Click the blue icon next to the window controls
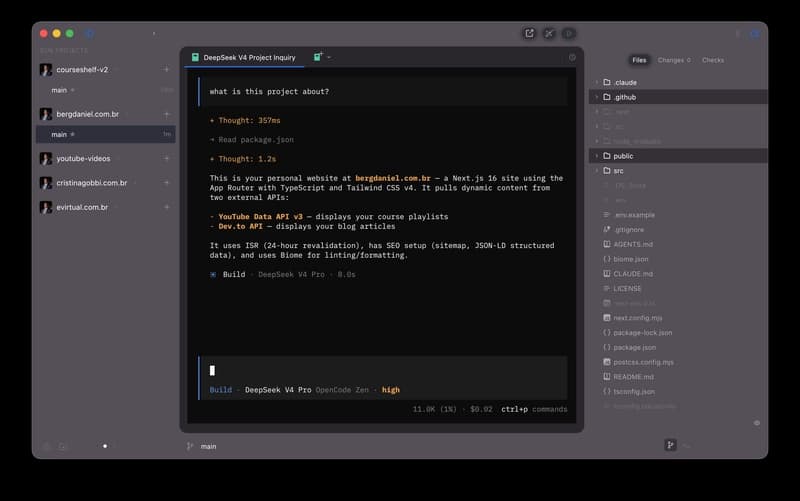Image resolution: width=800 pixels, height=501 pixels. (89, 34)
